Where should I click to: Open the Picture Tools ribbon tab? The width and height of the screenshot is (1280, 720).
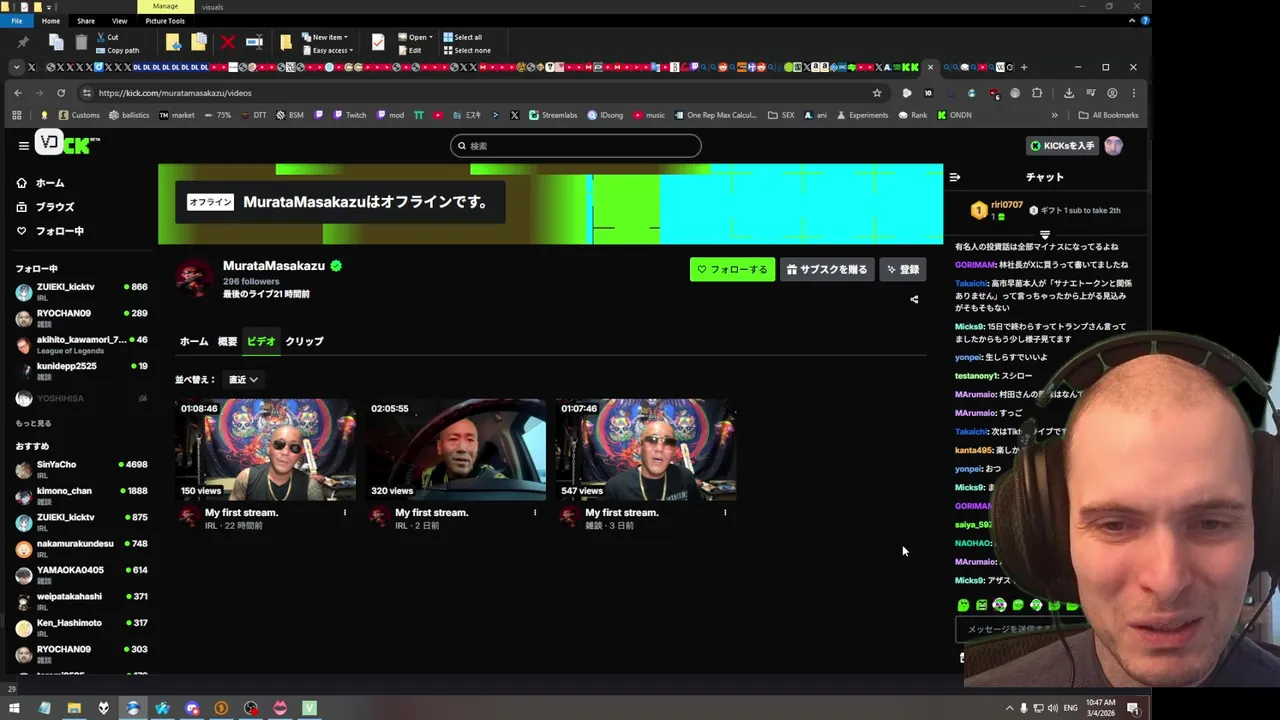pyautogui.click(x=165, y=21)
